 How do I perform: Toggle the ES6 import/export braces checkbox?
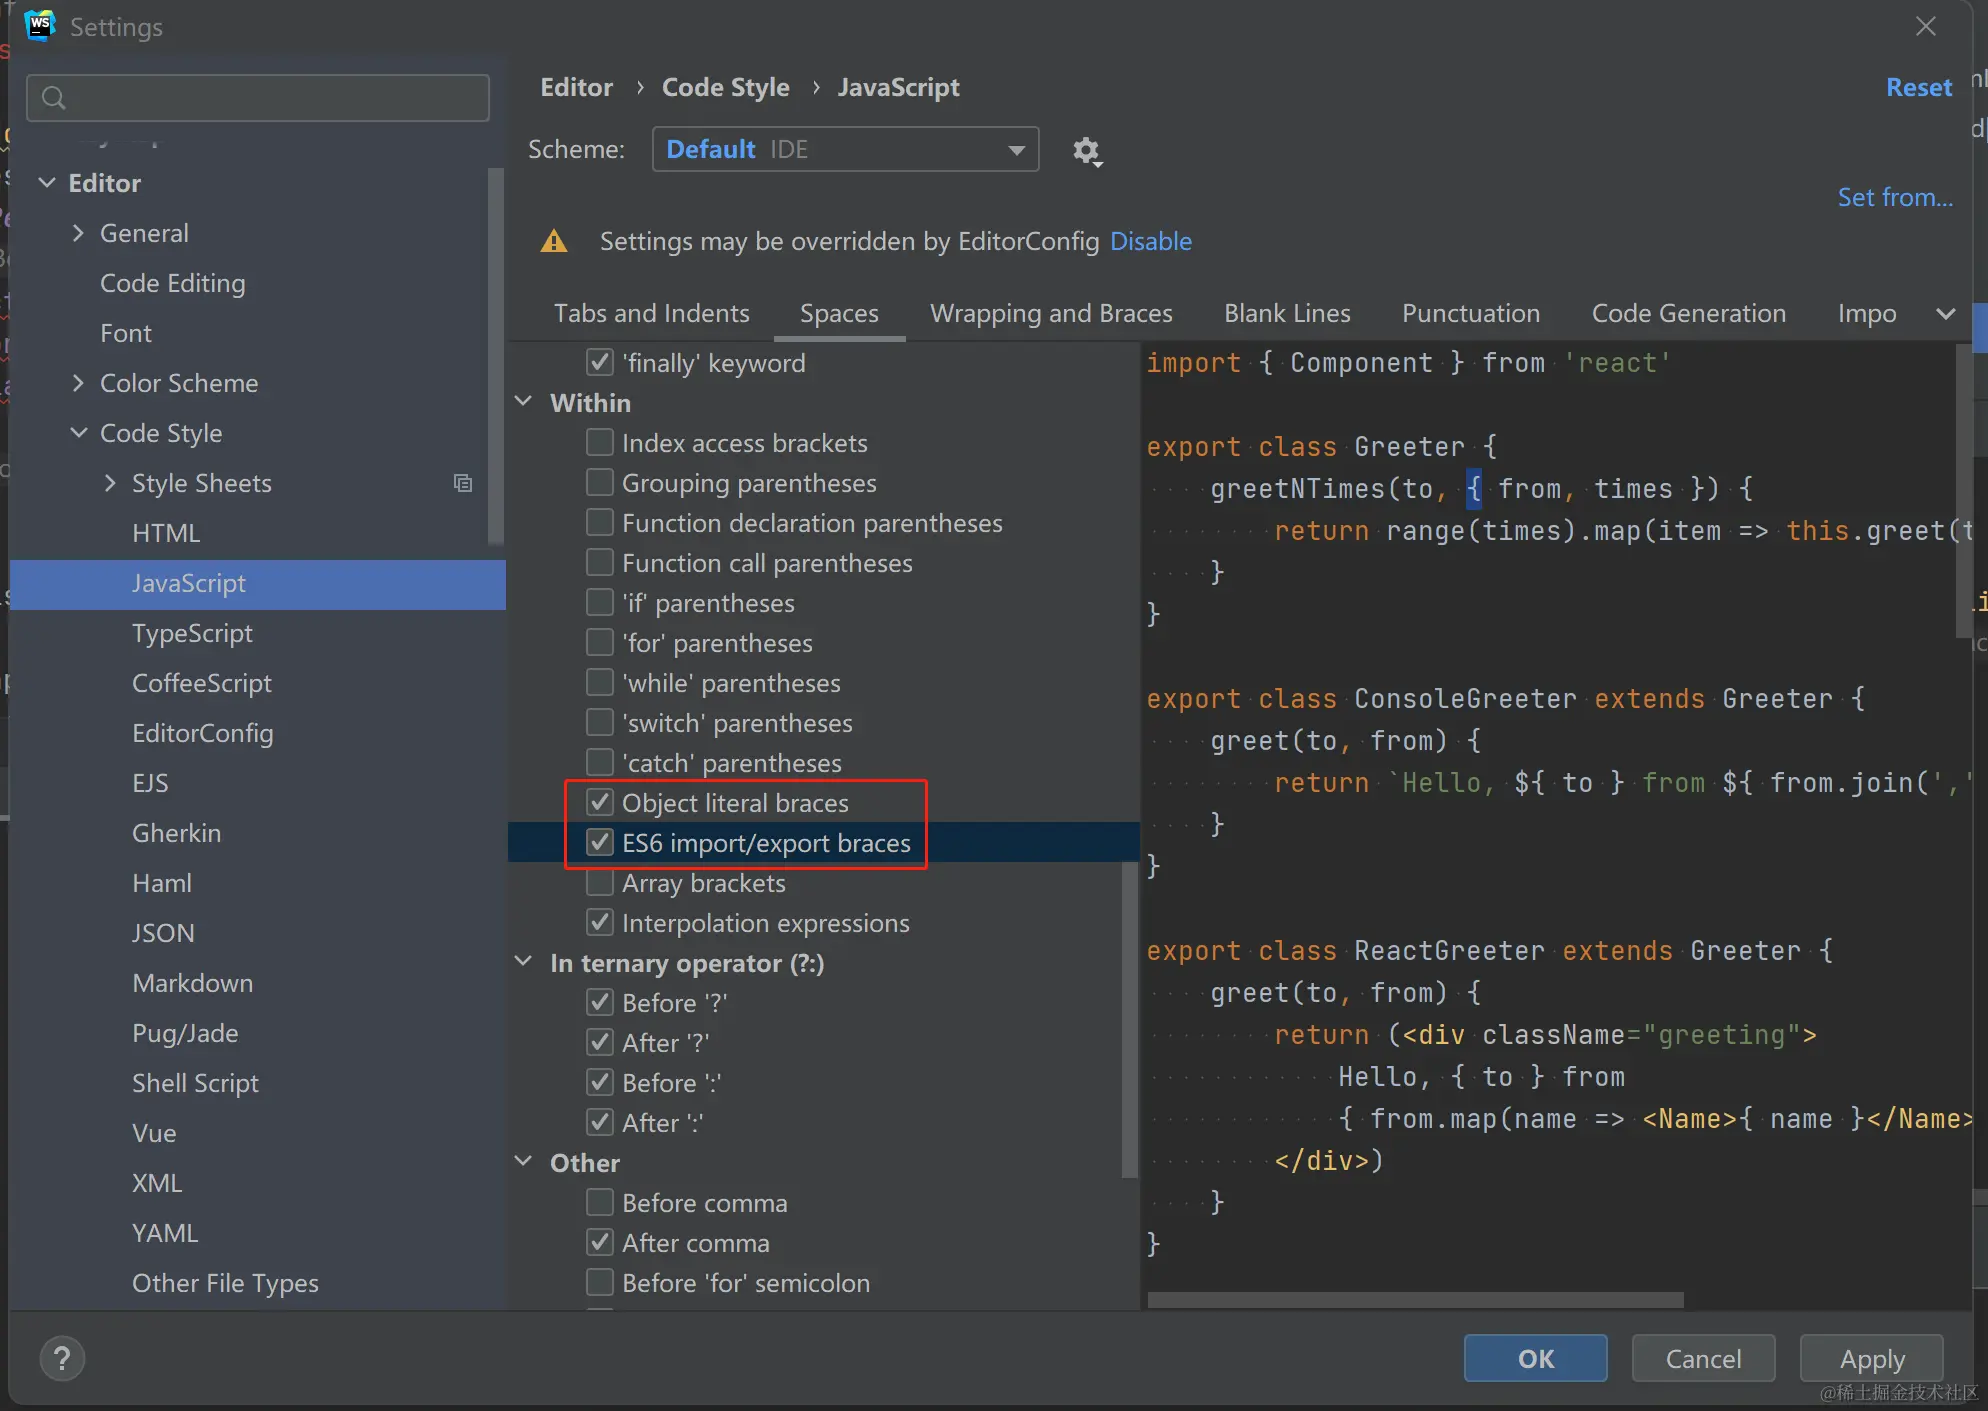click(x=600, y=843)
